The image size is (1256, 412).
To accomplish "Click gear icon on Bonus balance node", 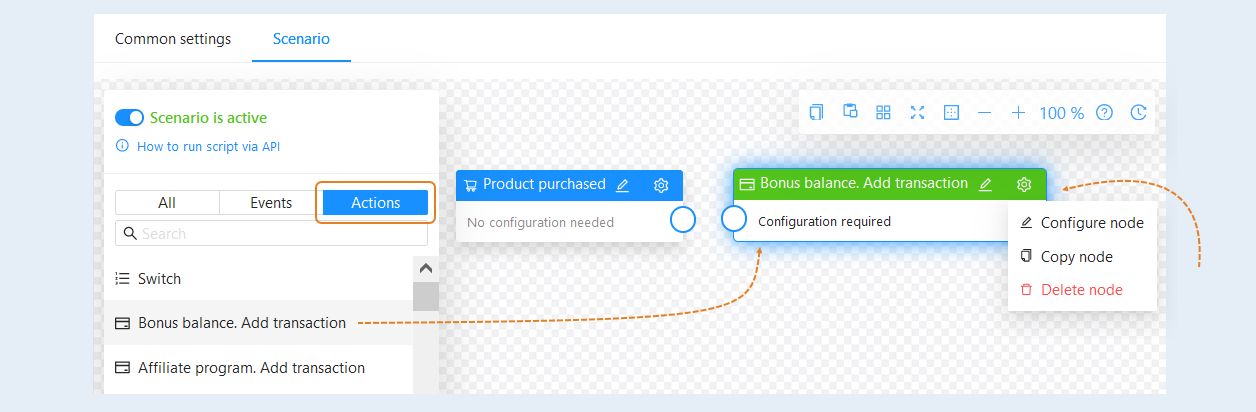I will pyautogui.click(x=1024, y=184).
